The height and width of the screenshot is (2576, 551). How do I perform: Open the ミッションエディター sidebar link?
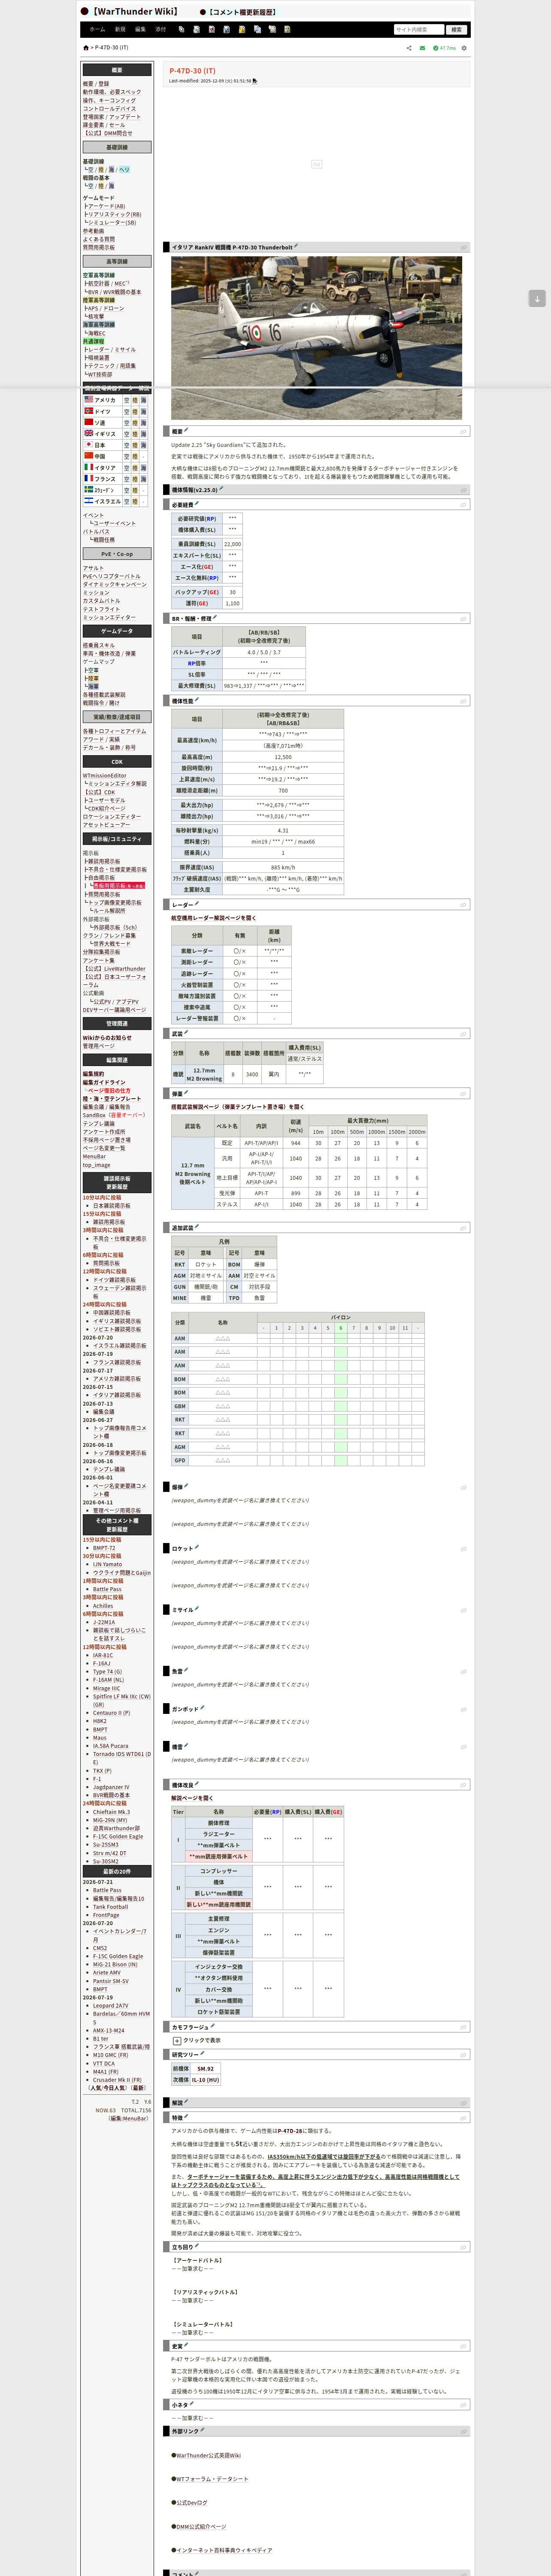pos(109,617)
